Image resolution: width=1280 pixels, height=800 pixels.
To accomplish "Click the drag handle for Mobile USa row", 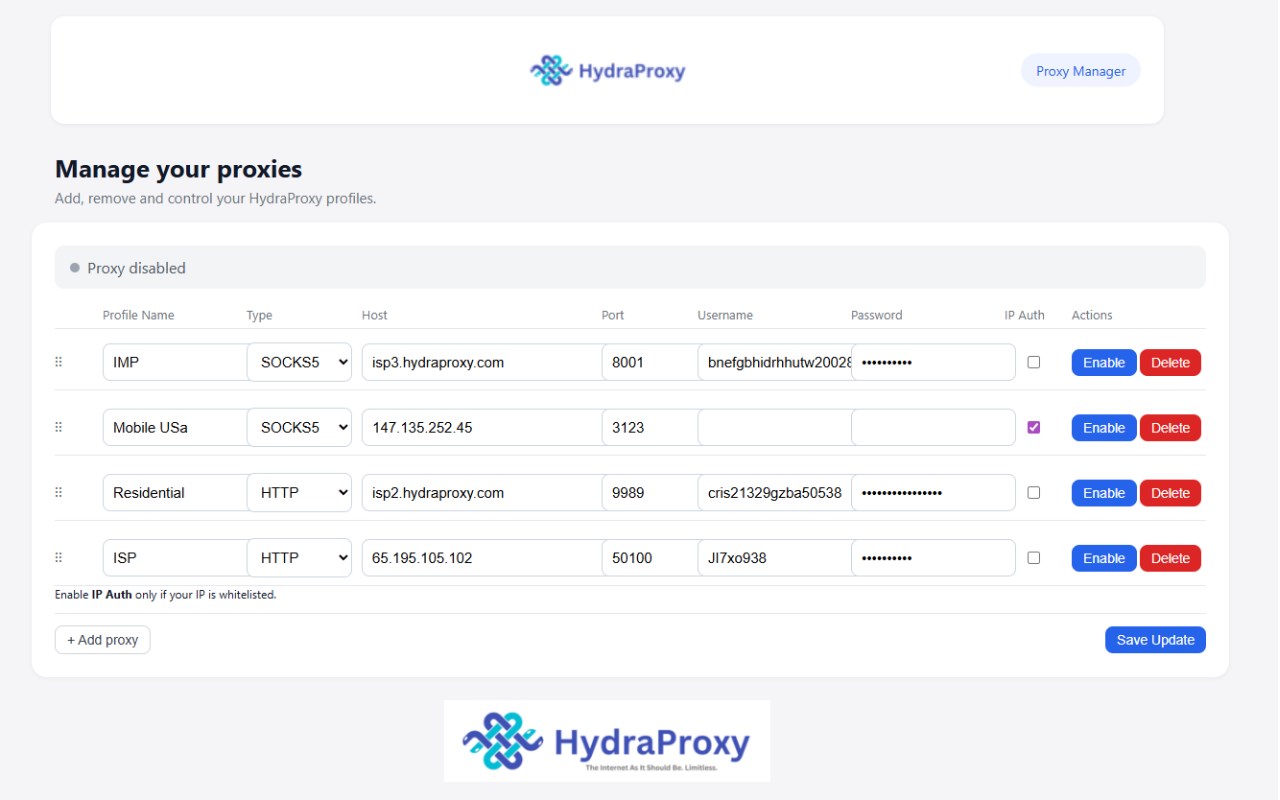I will (58, 427).
